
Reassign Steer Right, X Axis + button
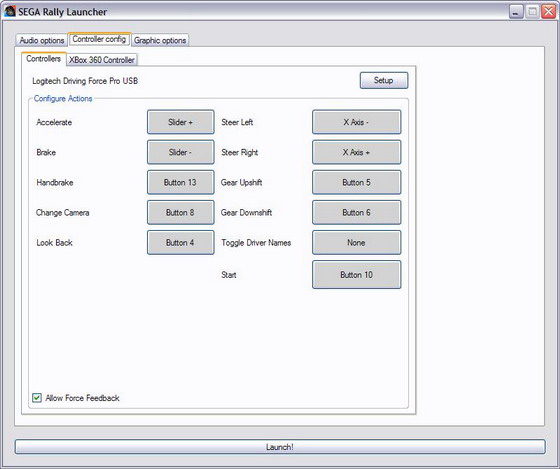[x=356, y=152]
